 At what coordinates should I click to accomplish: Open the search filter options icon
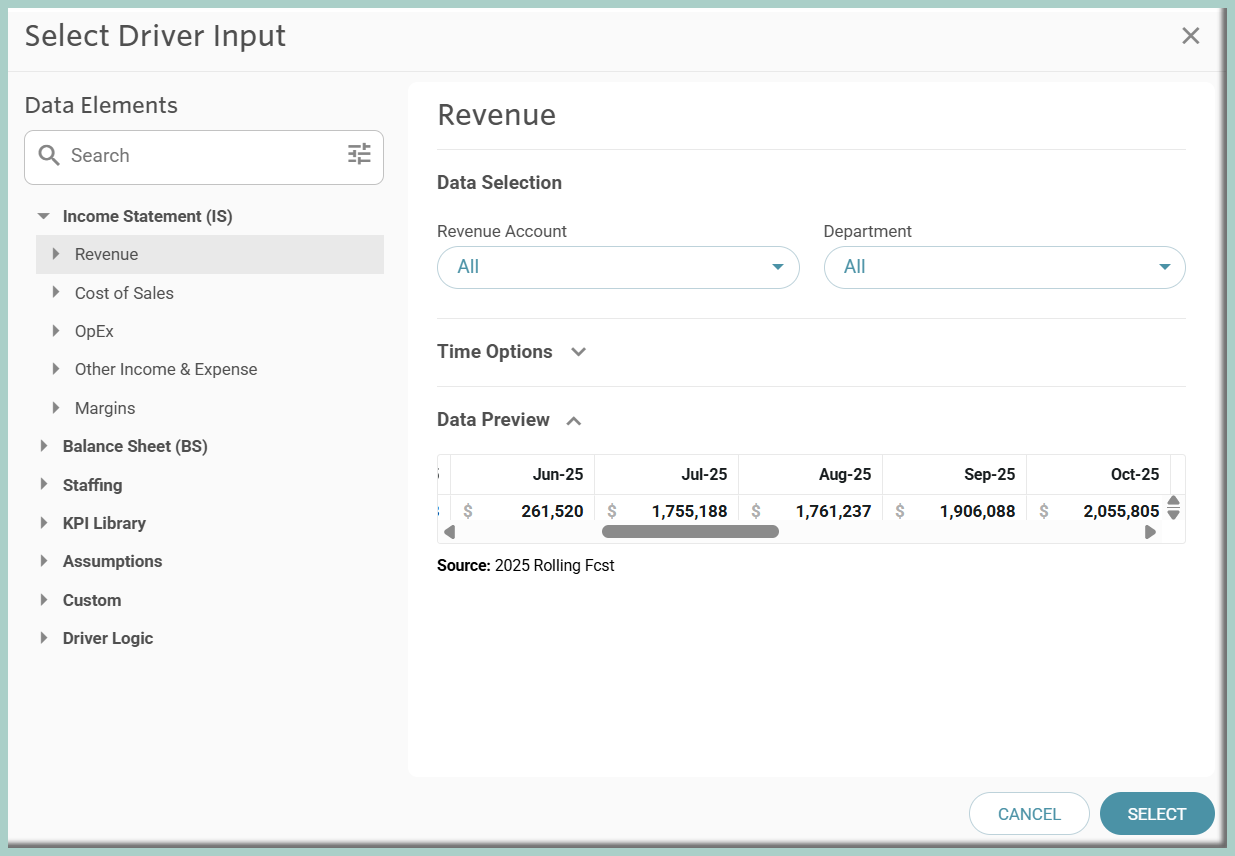tap(359, 154)
